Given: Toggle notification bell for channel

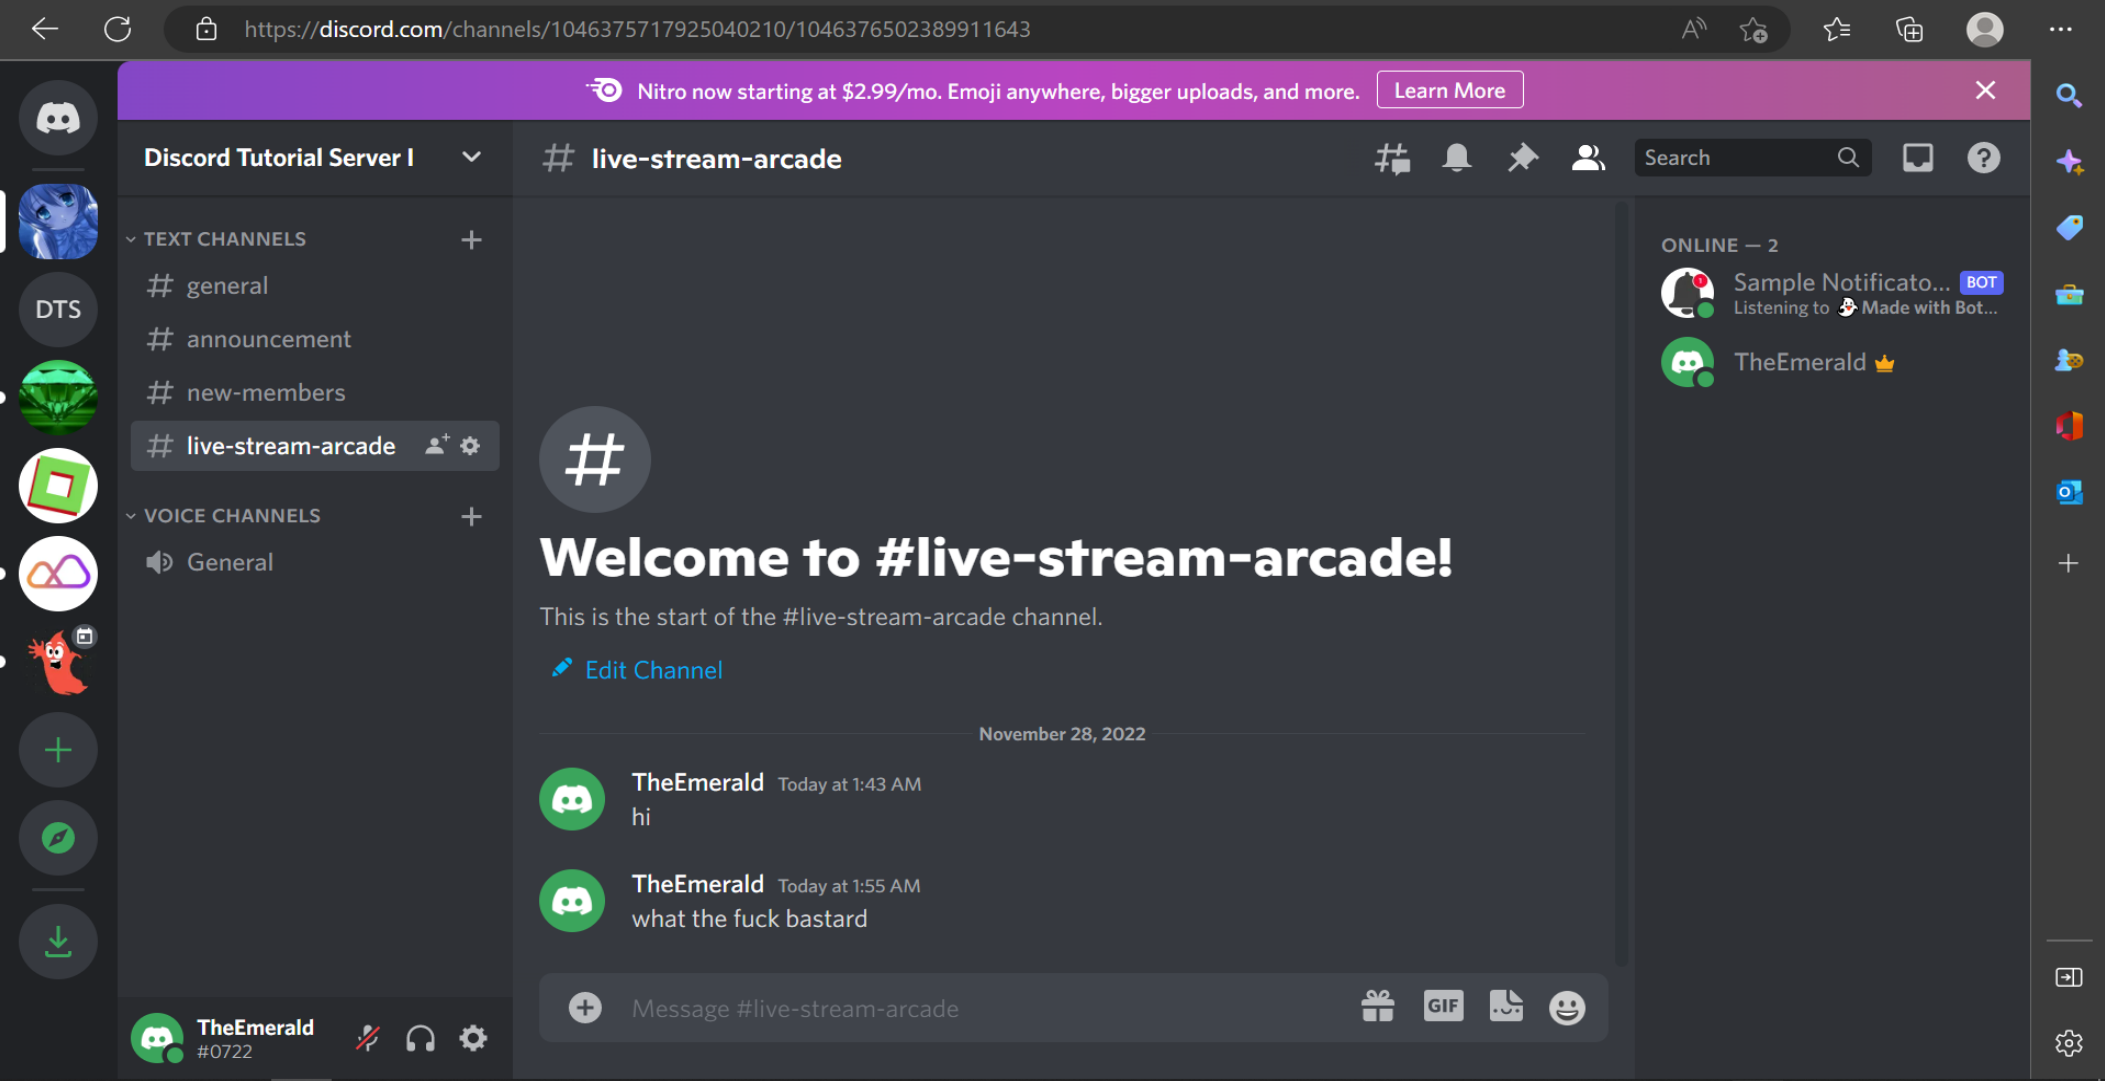Looking at the screenshot, I should click(x=1456, y=156).
